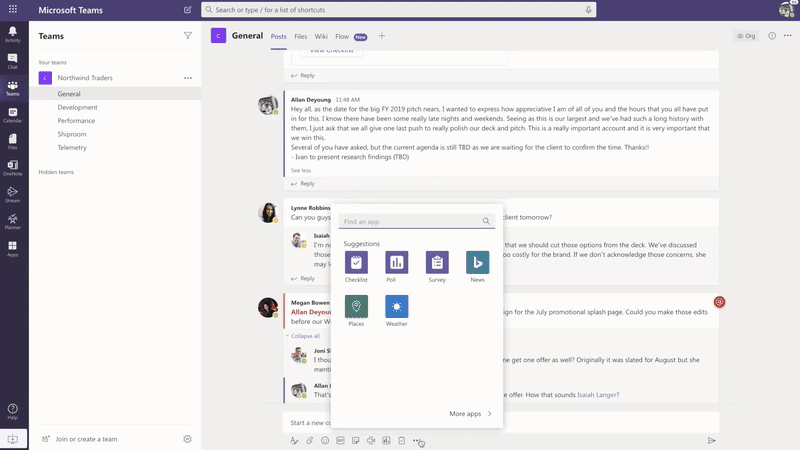Open Lynne Robbins' avatar
This screenshot has width=800, height=450.
tap(267, 213)
